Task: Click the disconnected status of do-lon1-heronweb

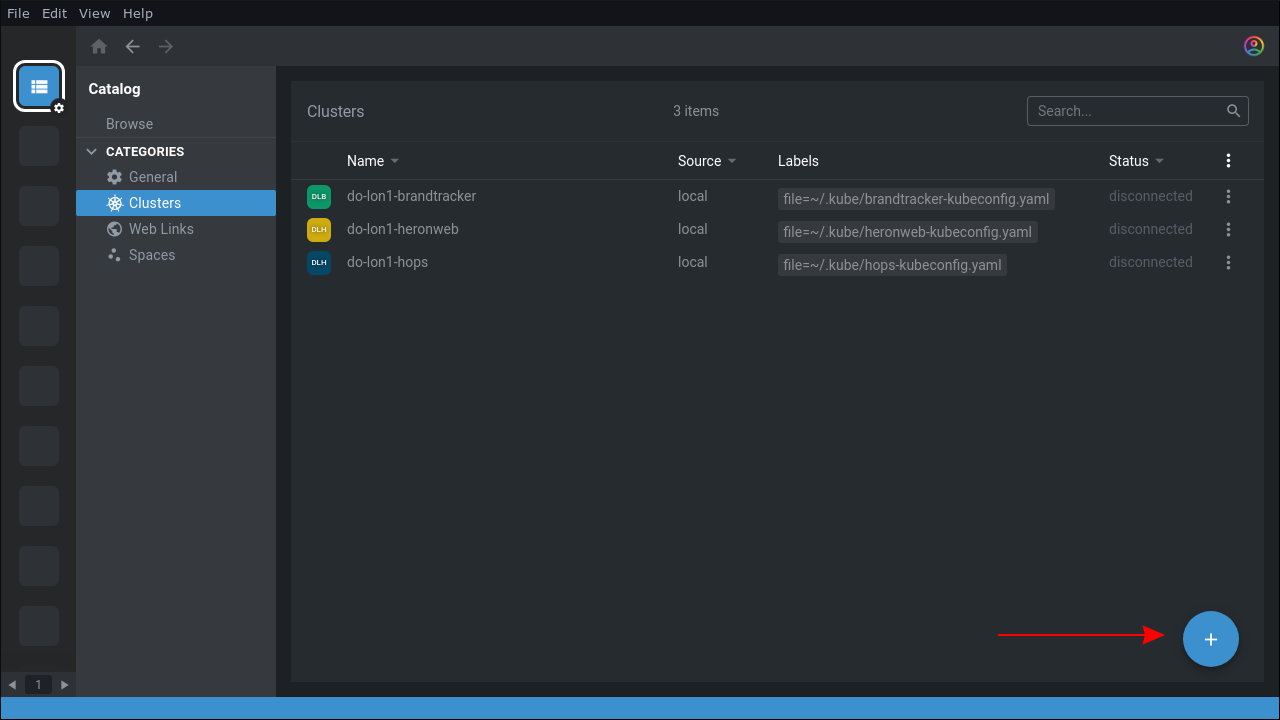Action: [1151, 229]
